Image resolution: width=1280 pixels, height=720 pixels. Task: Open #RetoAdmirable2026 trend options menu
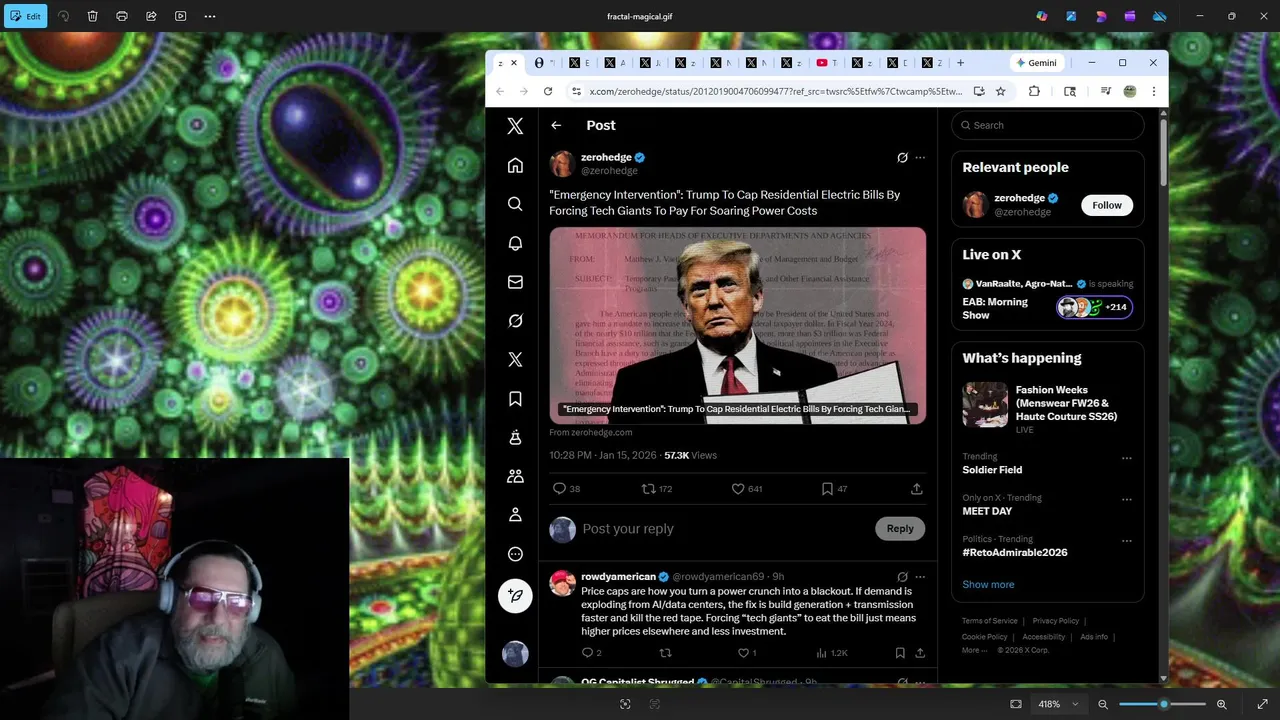[1126, 540]
